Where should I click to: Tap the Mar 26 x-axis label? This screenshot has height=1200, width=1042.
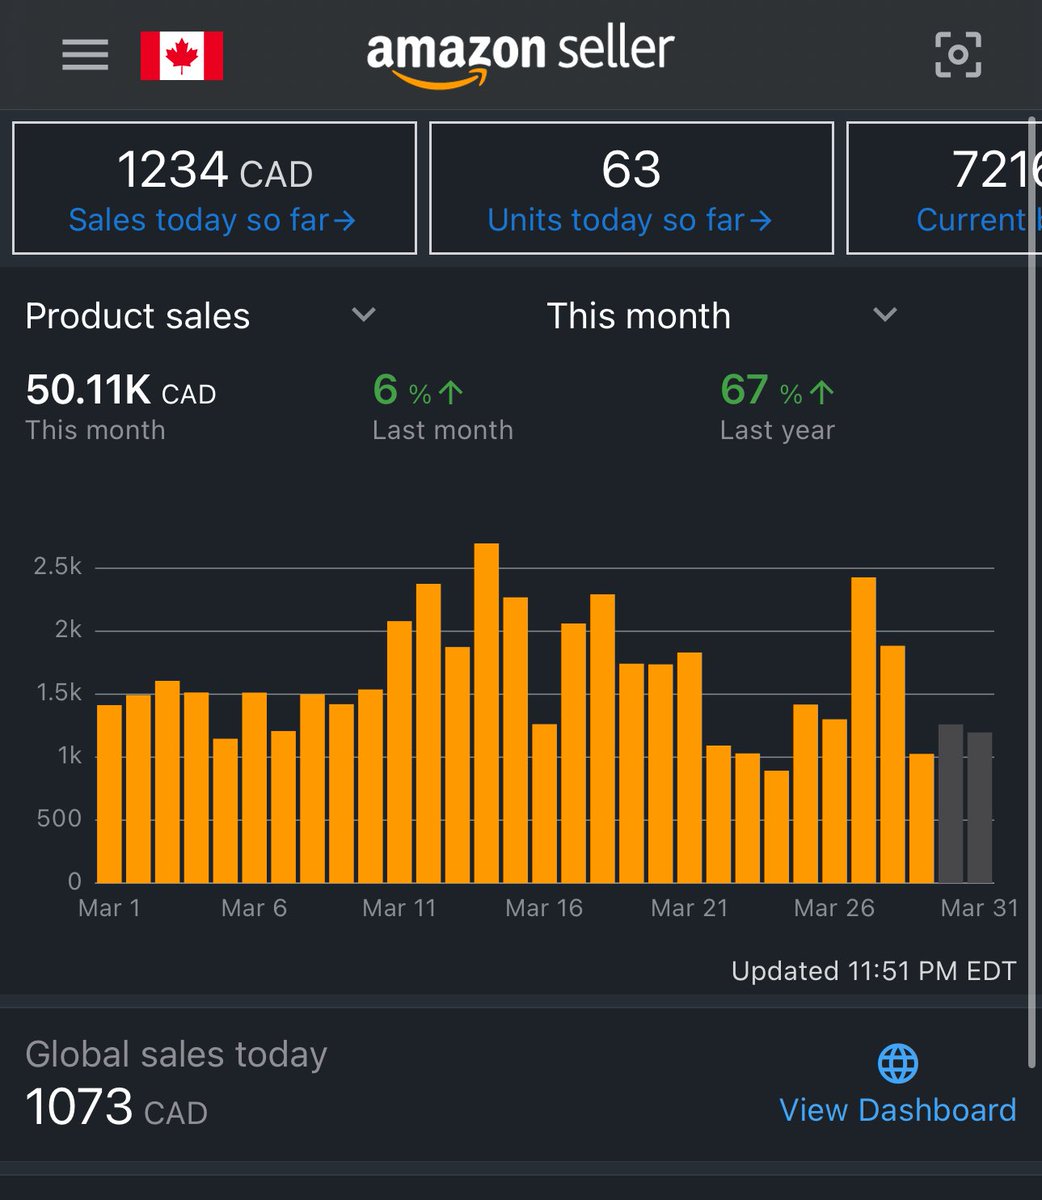[x=834, y=908]
